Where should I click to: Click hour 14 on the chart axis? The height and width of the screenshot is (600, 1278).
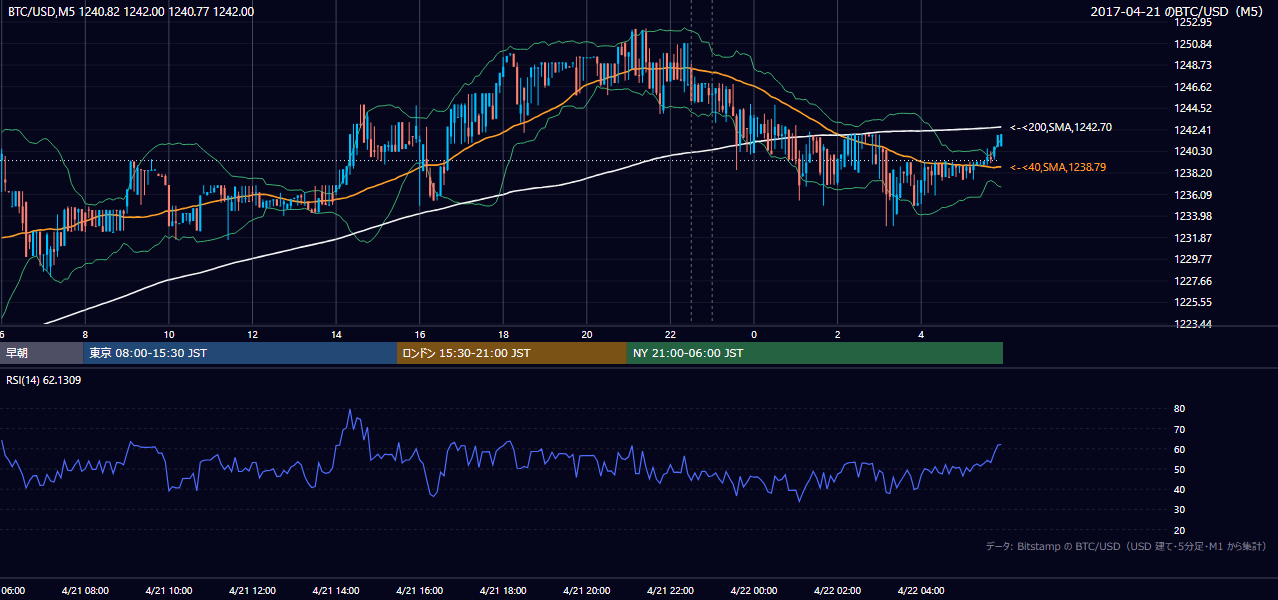[x=336, y=335]
